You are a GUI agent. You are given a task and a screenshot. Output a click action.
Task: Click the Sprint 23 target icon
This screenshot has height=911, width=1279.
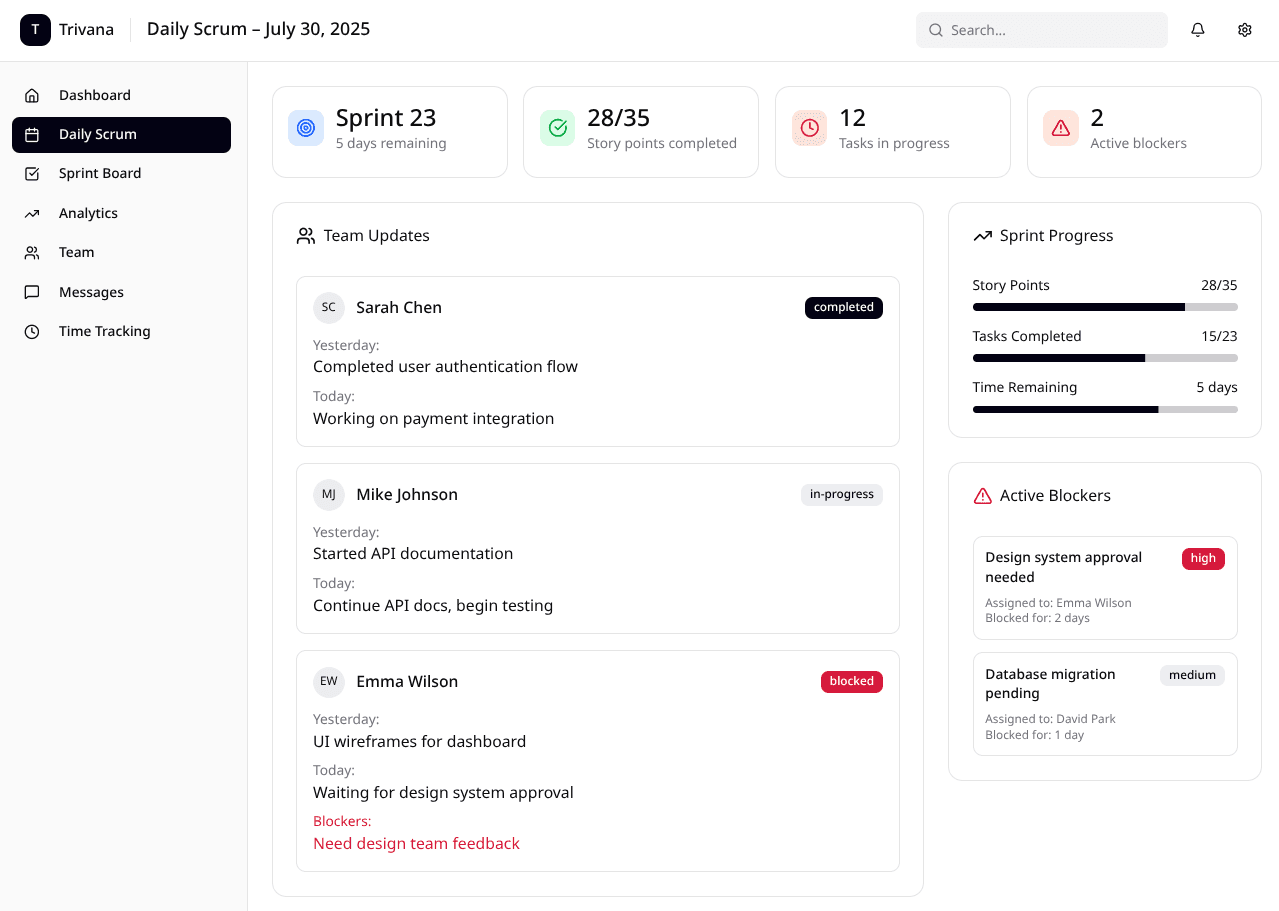tap(306, 128)
